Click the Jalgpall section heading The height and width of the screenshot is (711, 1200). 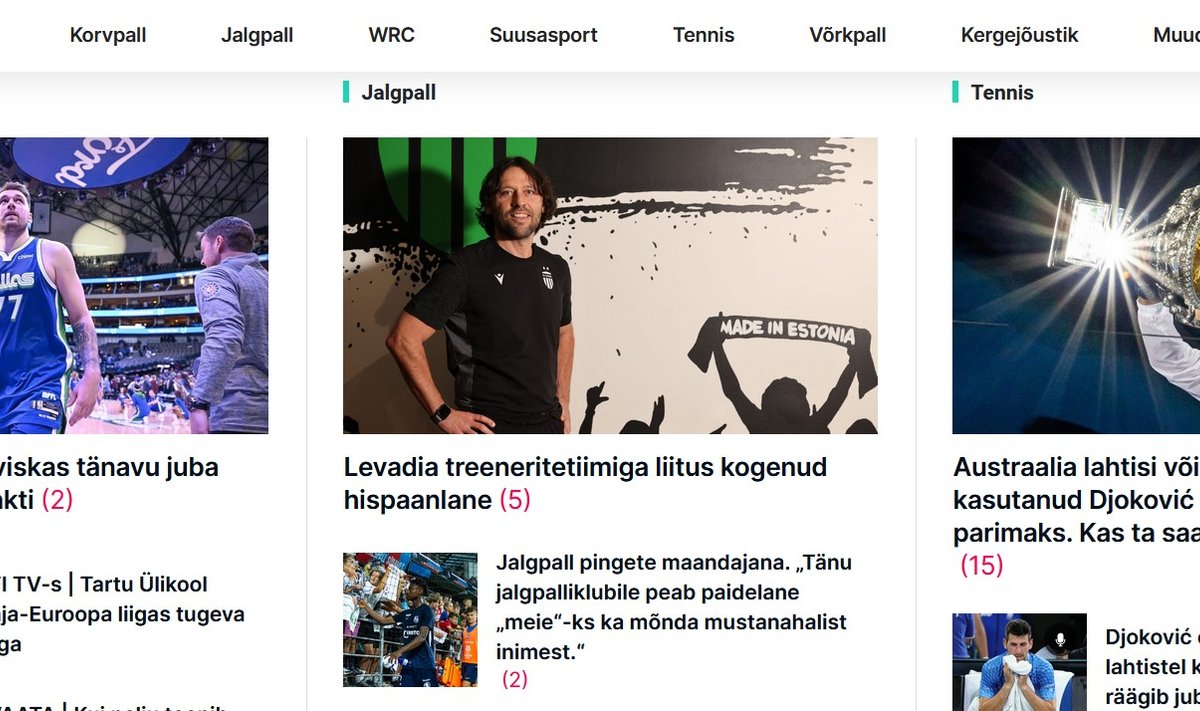click(398, 93)
